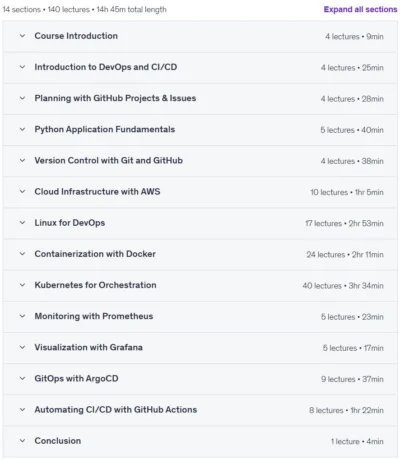Click the 17 lectures 2hr 53min label

coord(344,223)
